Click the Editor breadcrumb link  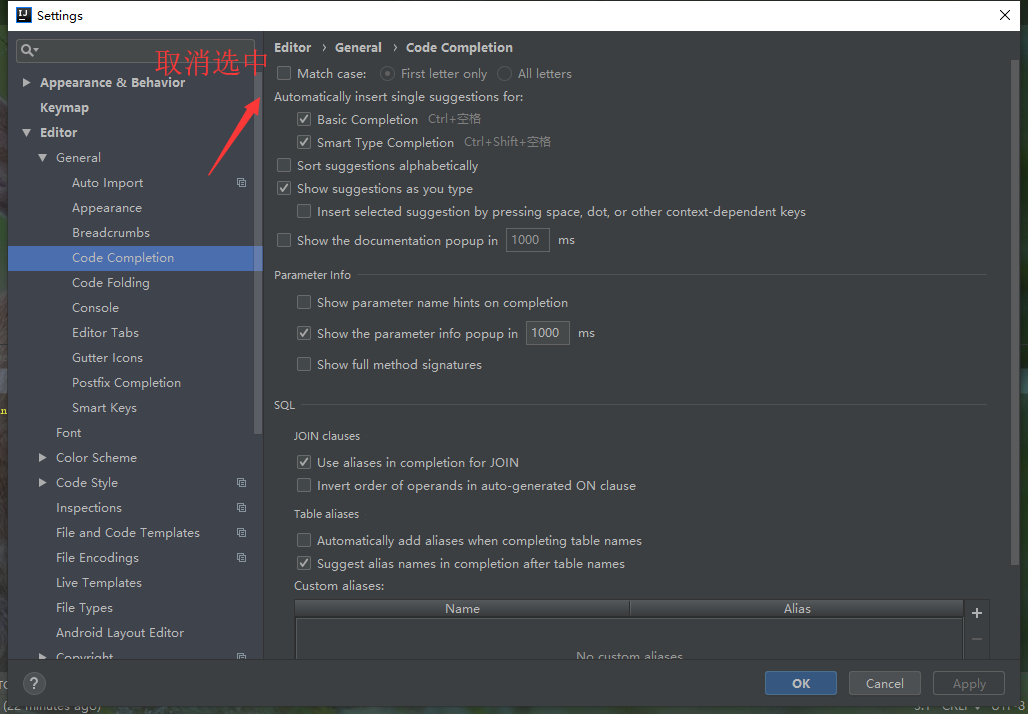pos(292,48)
